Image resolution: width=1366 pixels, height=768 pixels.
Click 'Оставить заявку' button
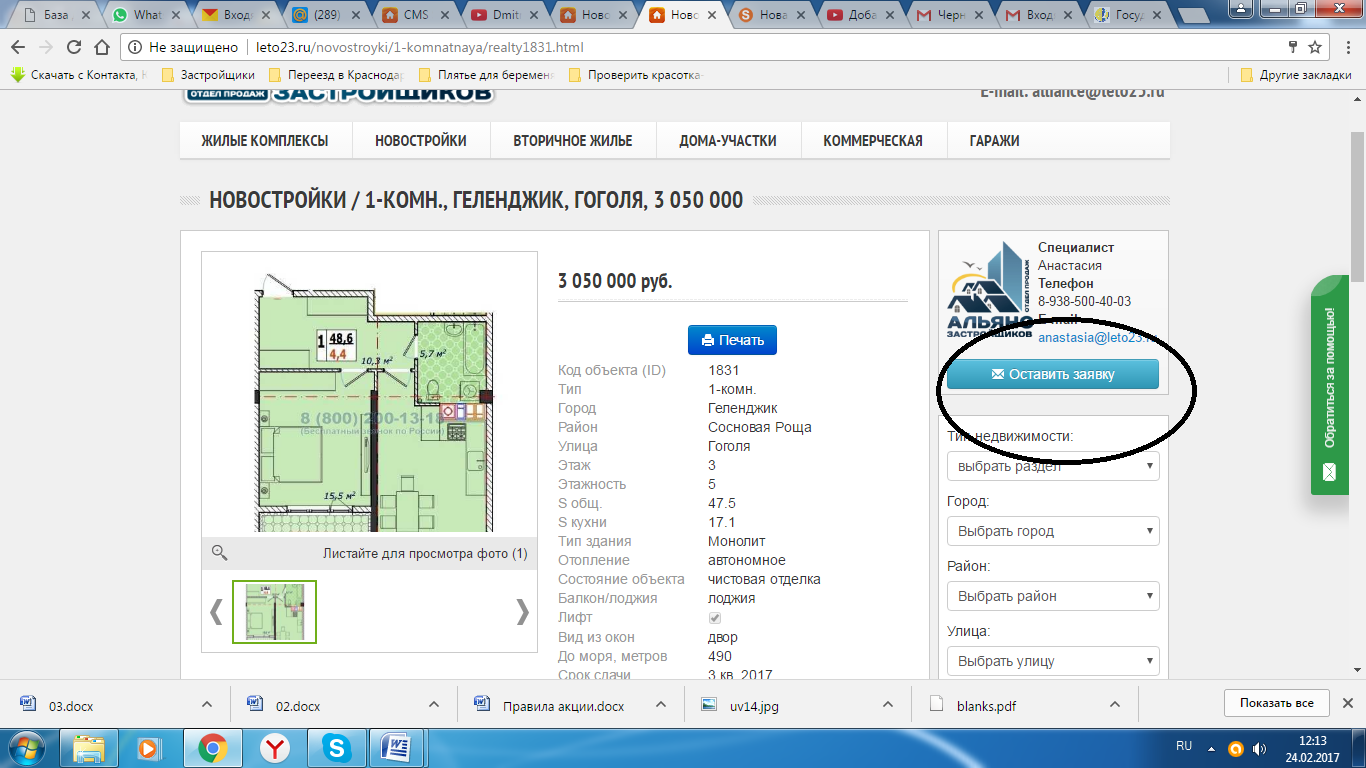pos(1053,375)
